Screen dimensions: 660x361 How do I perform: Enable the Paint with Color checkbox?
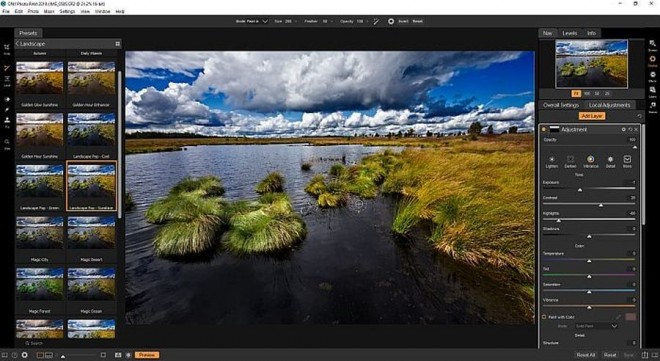coord(544,317)
